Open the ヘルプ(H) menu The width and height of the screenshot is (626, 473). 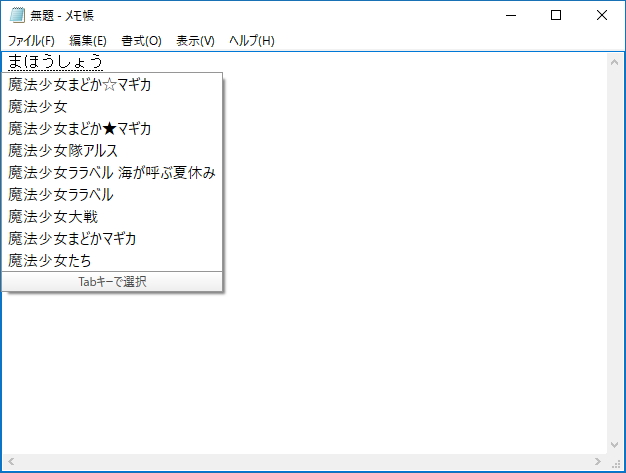[252, 41]
